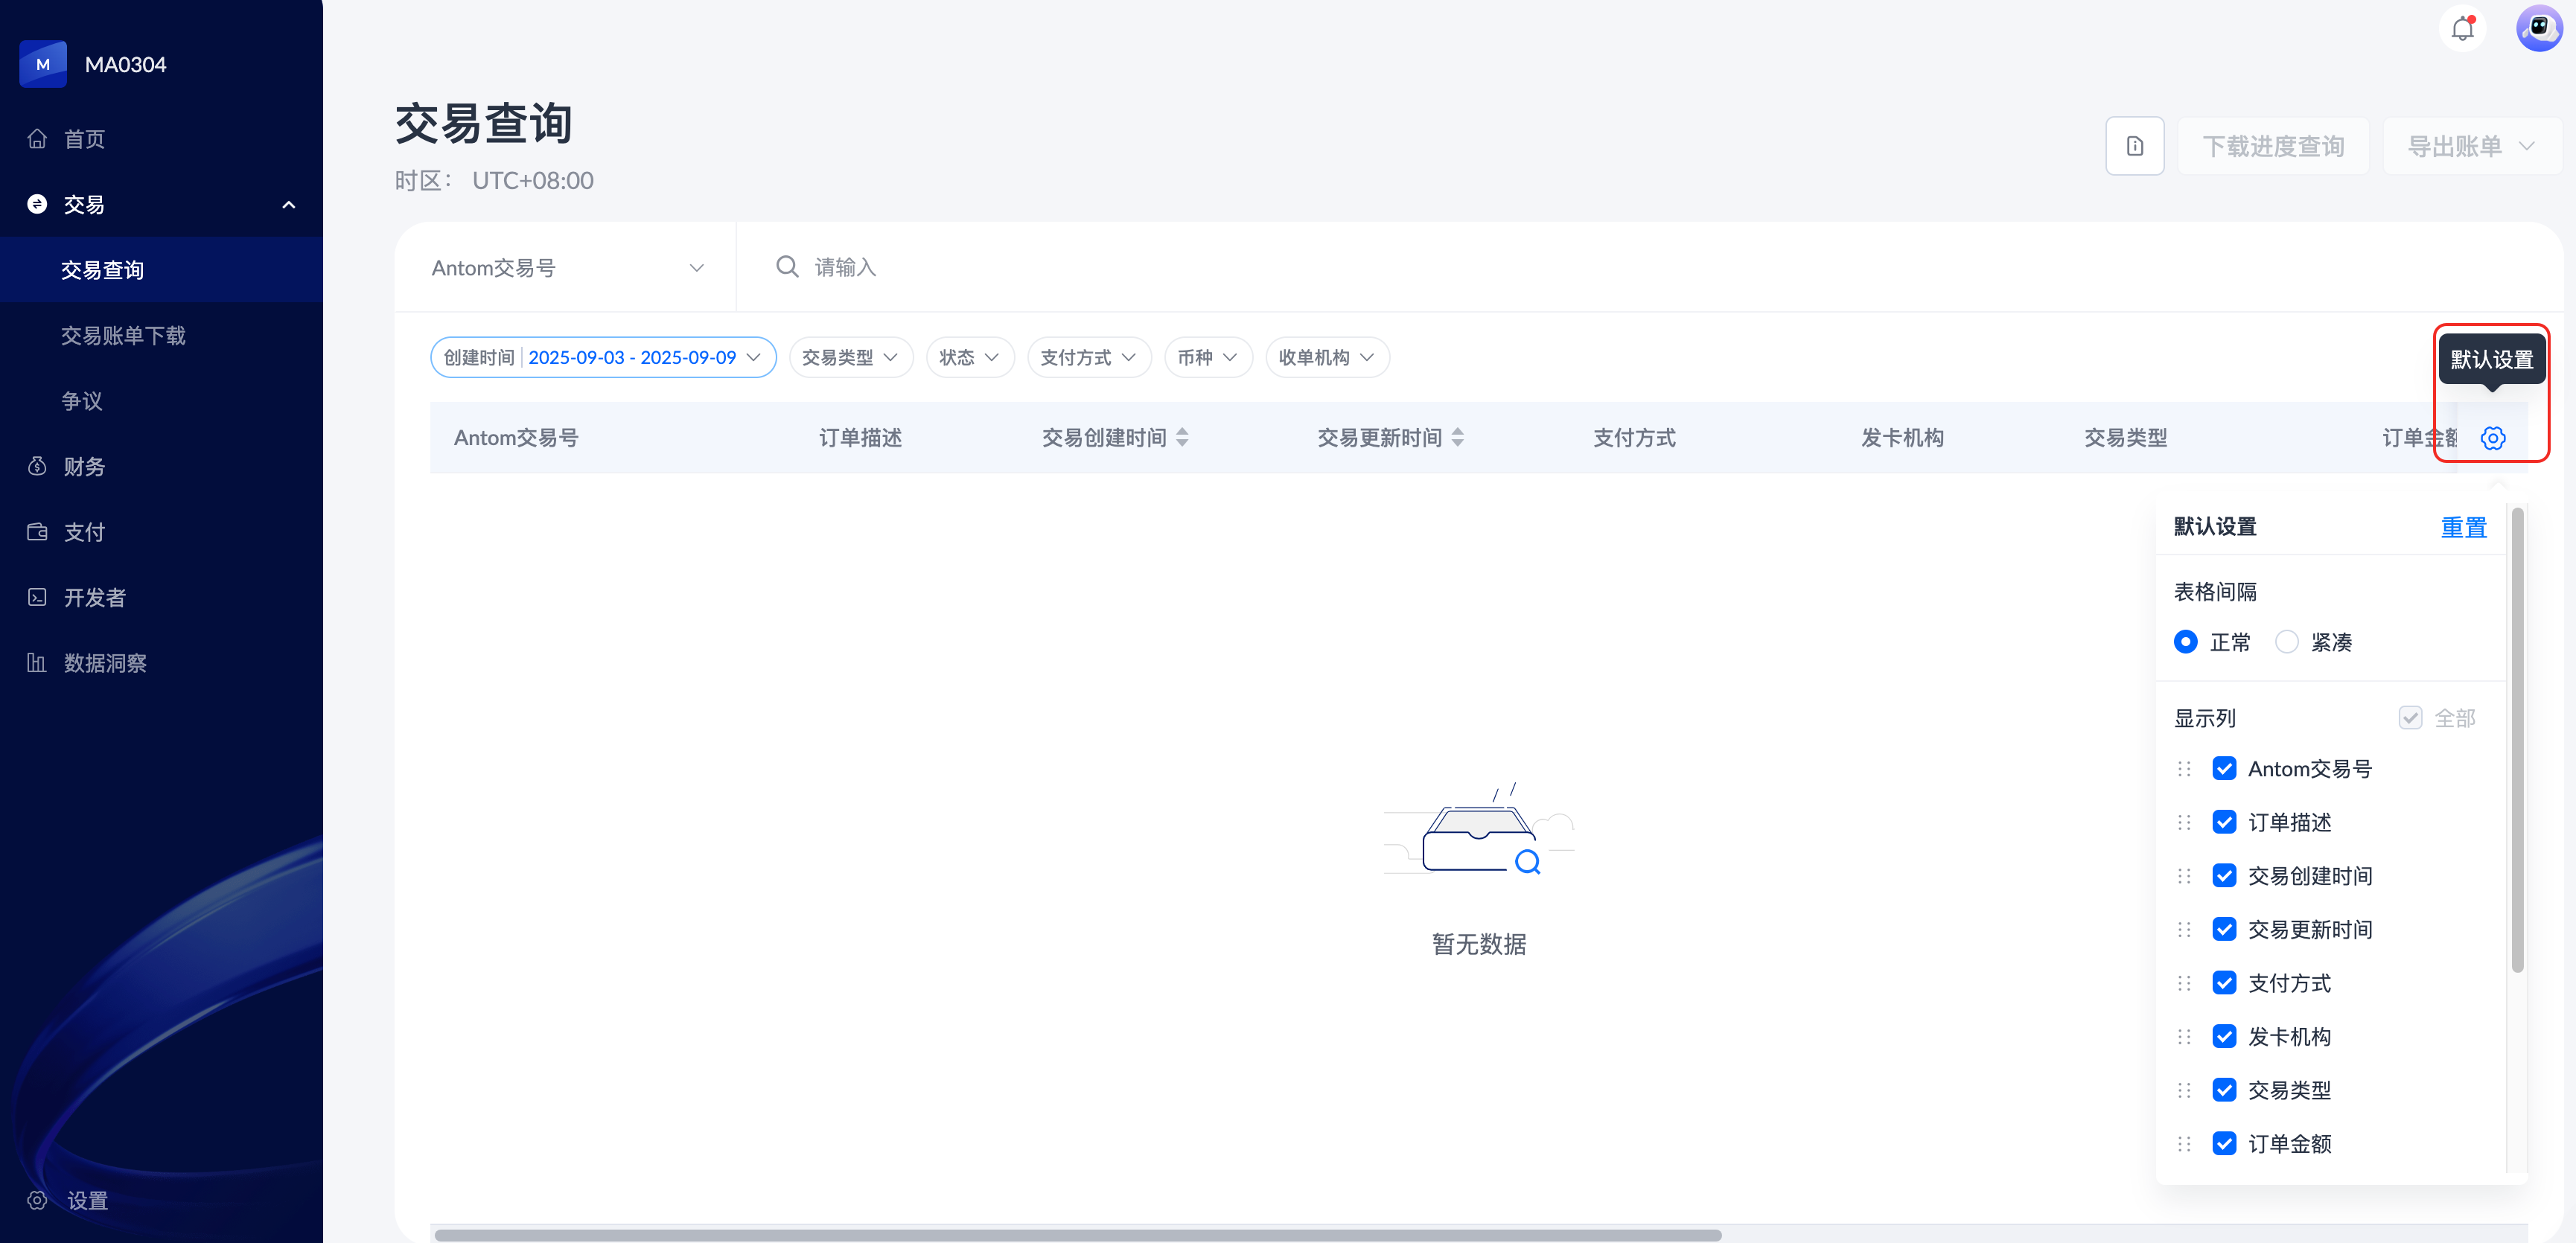Expand the Antom交易号 search type dropdown
The image size is (2576, 1243).
[566, 268]
